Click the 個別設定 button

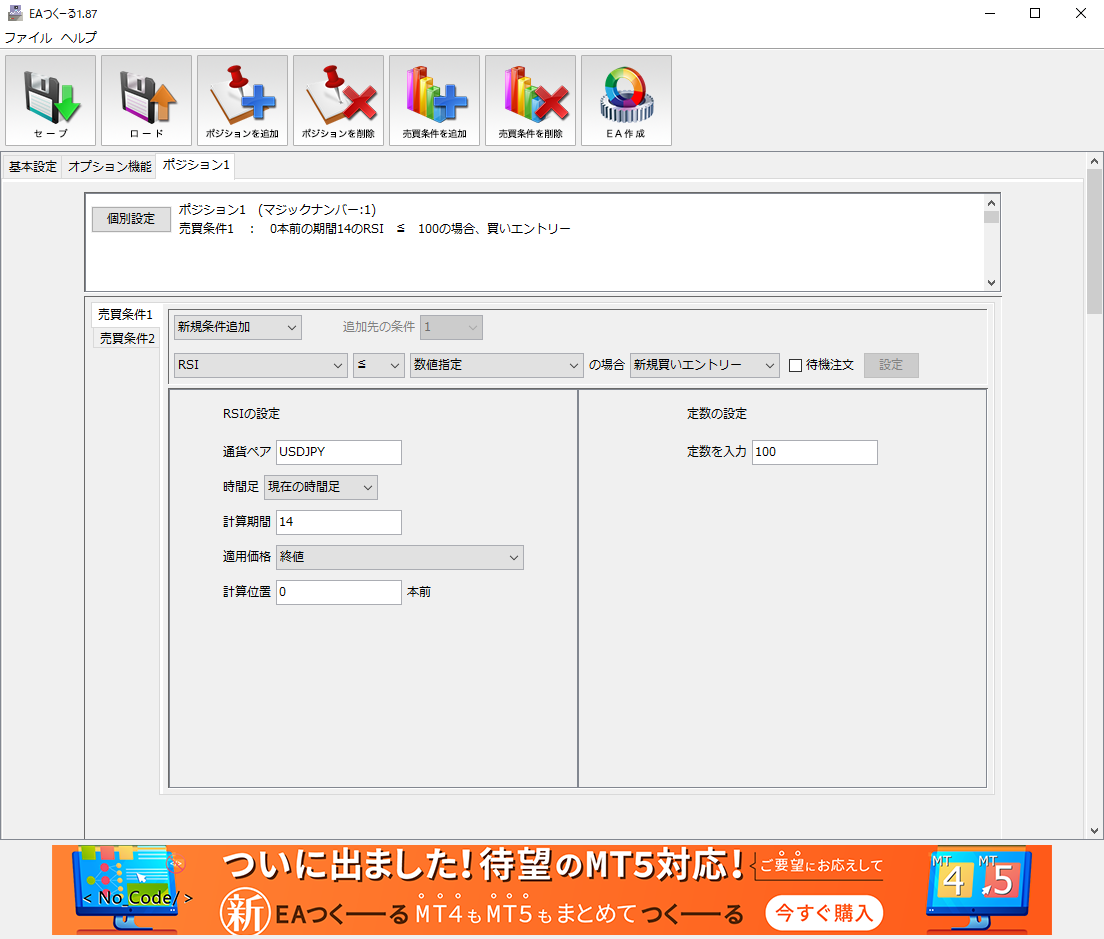click(131, 219)
